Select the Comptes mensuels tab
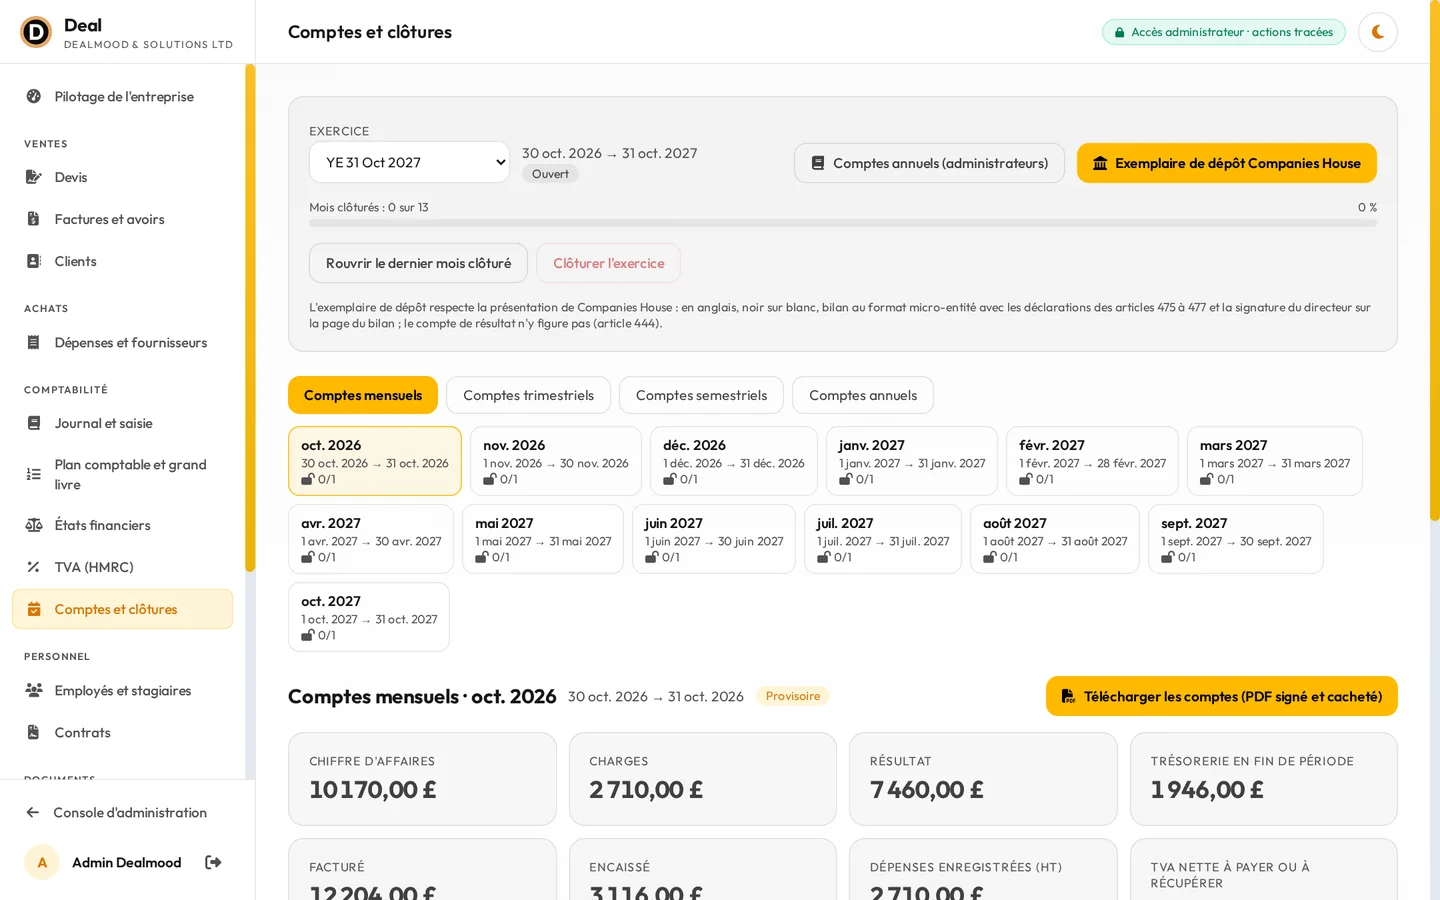 tap(363, 395)
